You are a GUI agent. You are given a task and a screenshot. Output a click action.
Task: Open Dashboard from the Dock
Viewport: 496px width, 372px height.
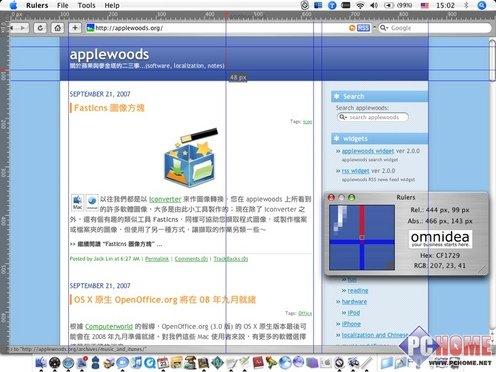coord(55,363)
